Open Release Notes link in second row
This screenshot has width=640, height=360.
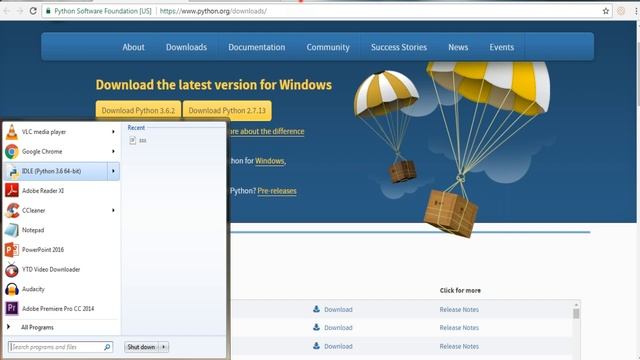coord(459,328)
